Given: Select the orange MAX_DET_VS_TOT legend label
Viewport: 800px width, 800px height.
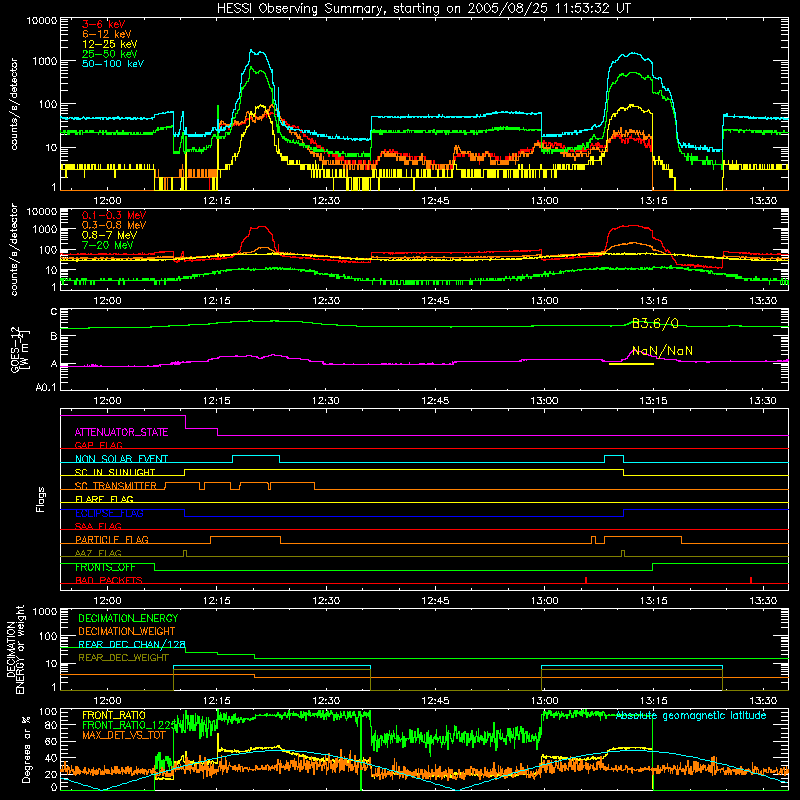Looking at the screenshot, I should pyautogui.click(x=124, y=735).
